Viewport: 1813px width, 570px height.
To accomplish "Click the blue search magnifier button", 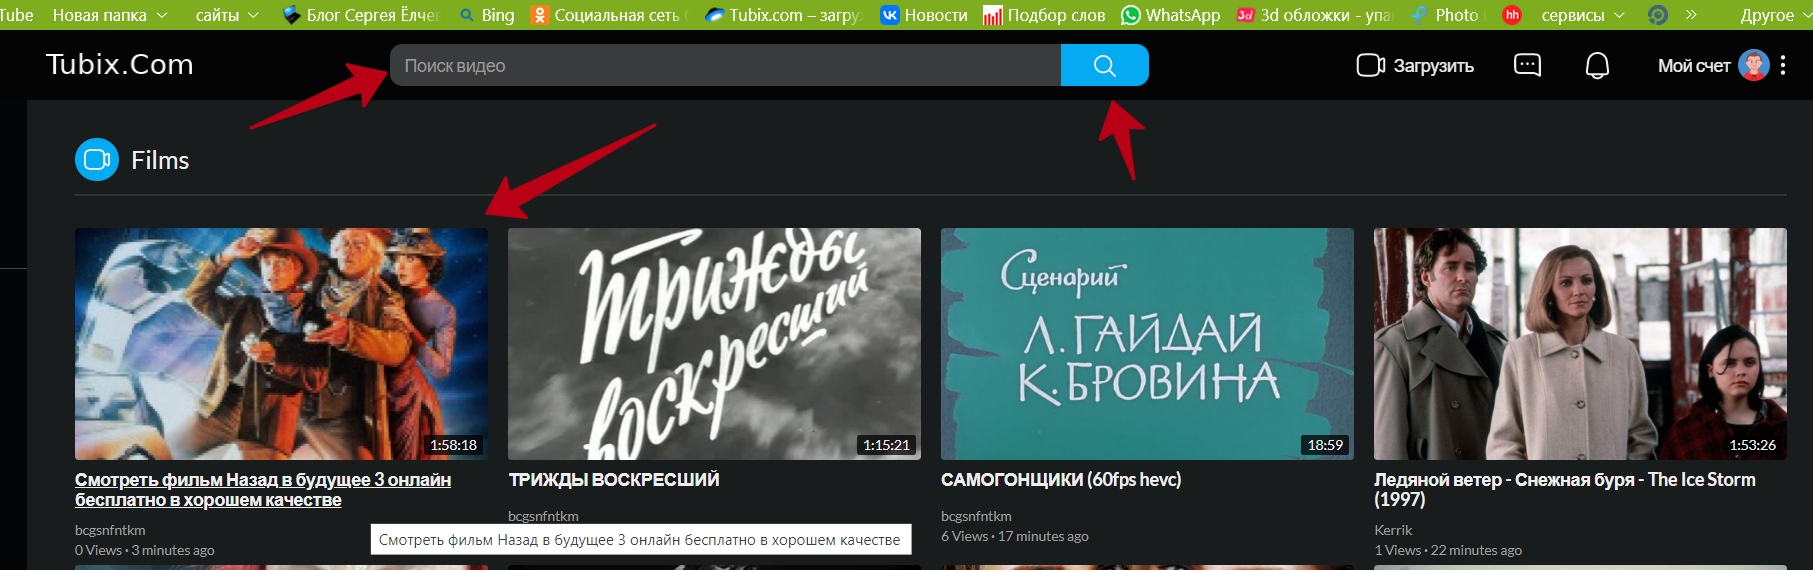I will point(1104,65).
